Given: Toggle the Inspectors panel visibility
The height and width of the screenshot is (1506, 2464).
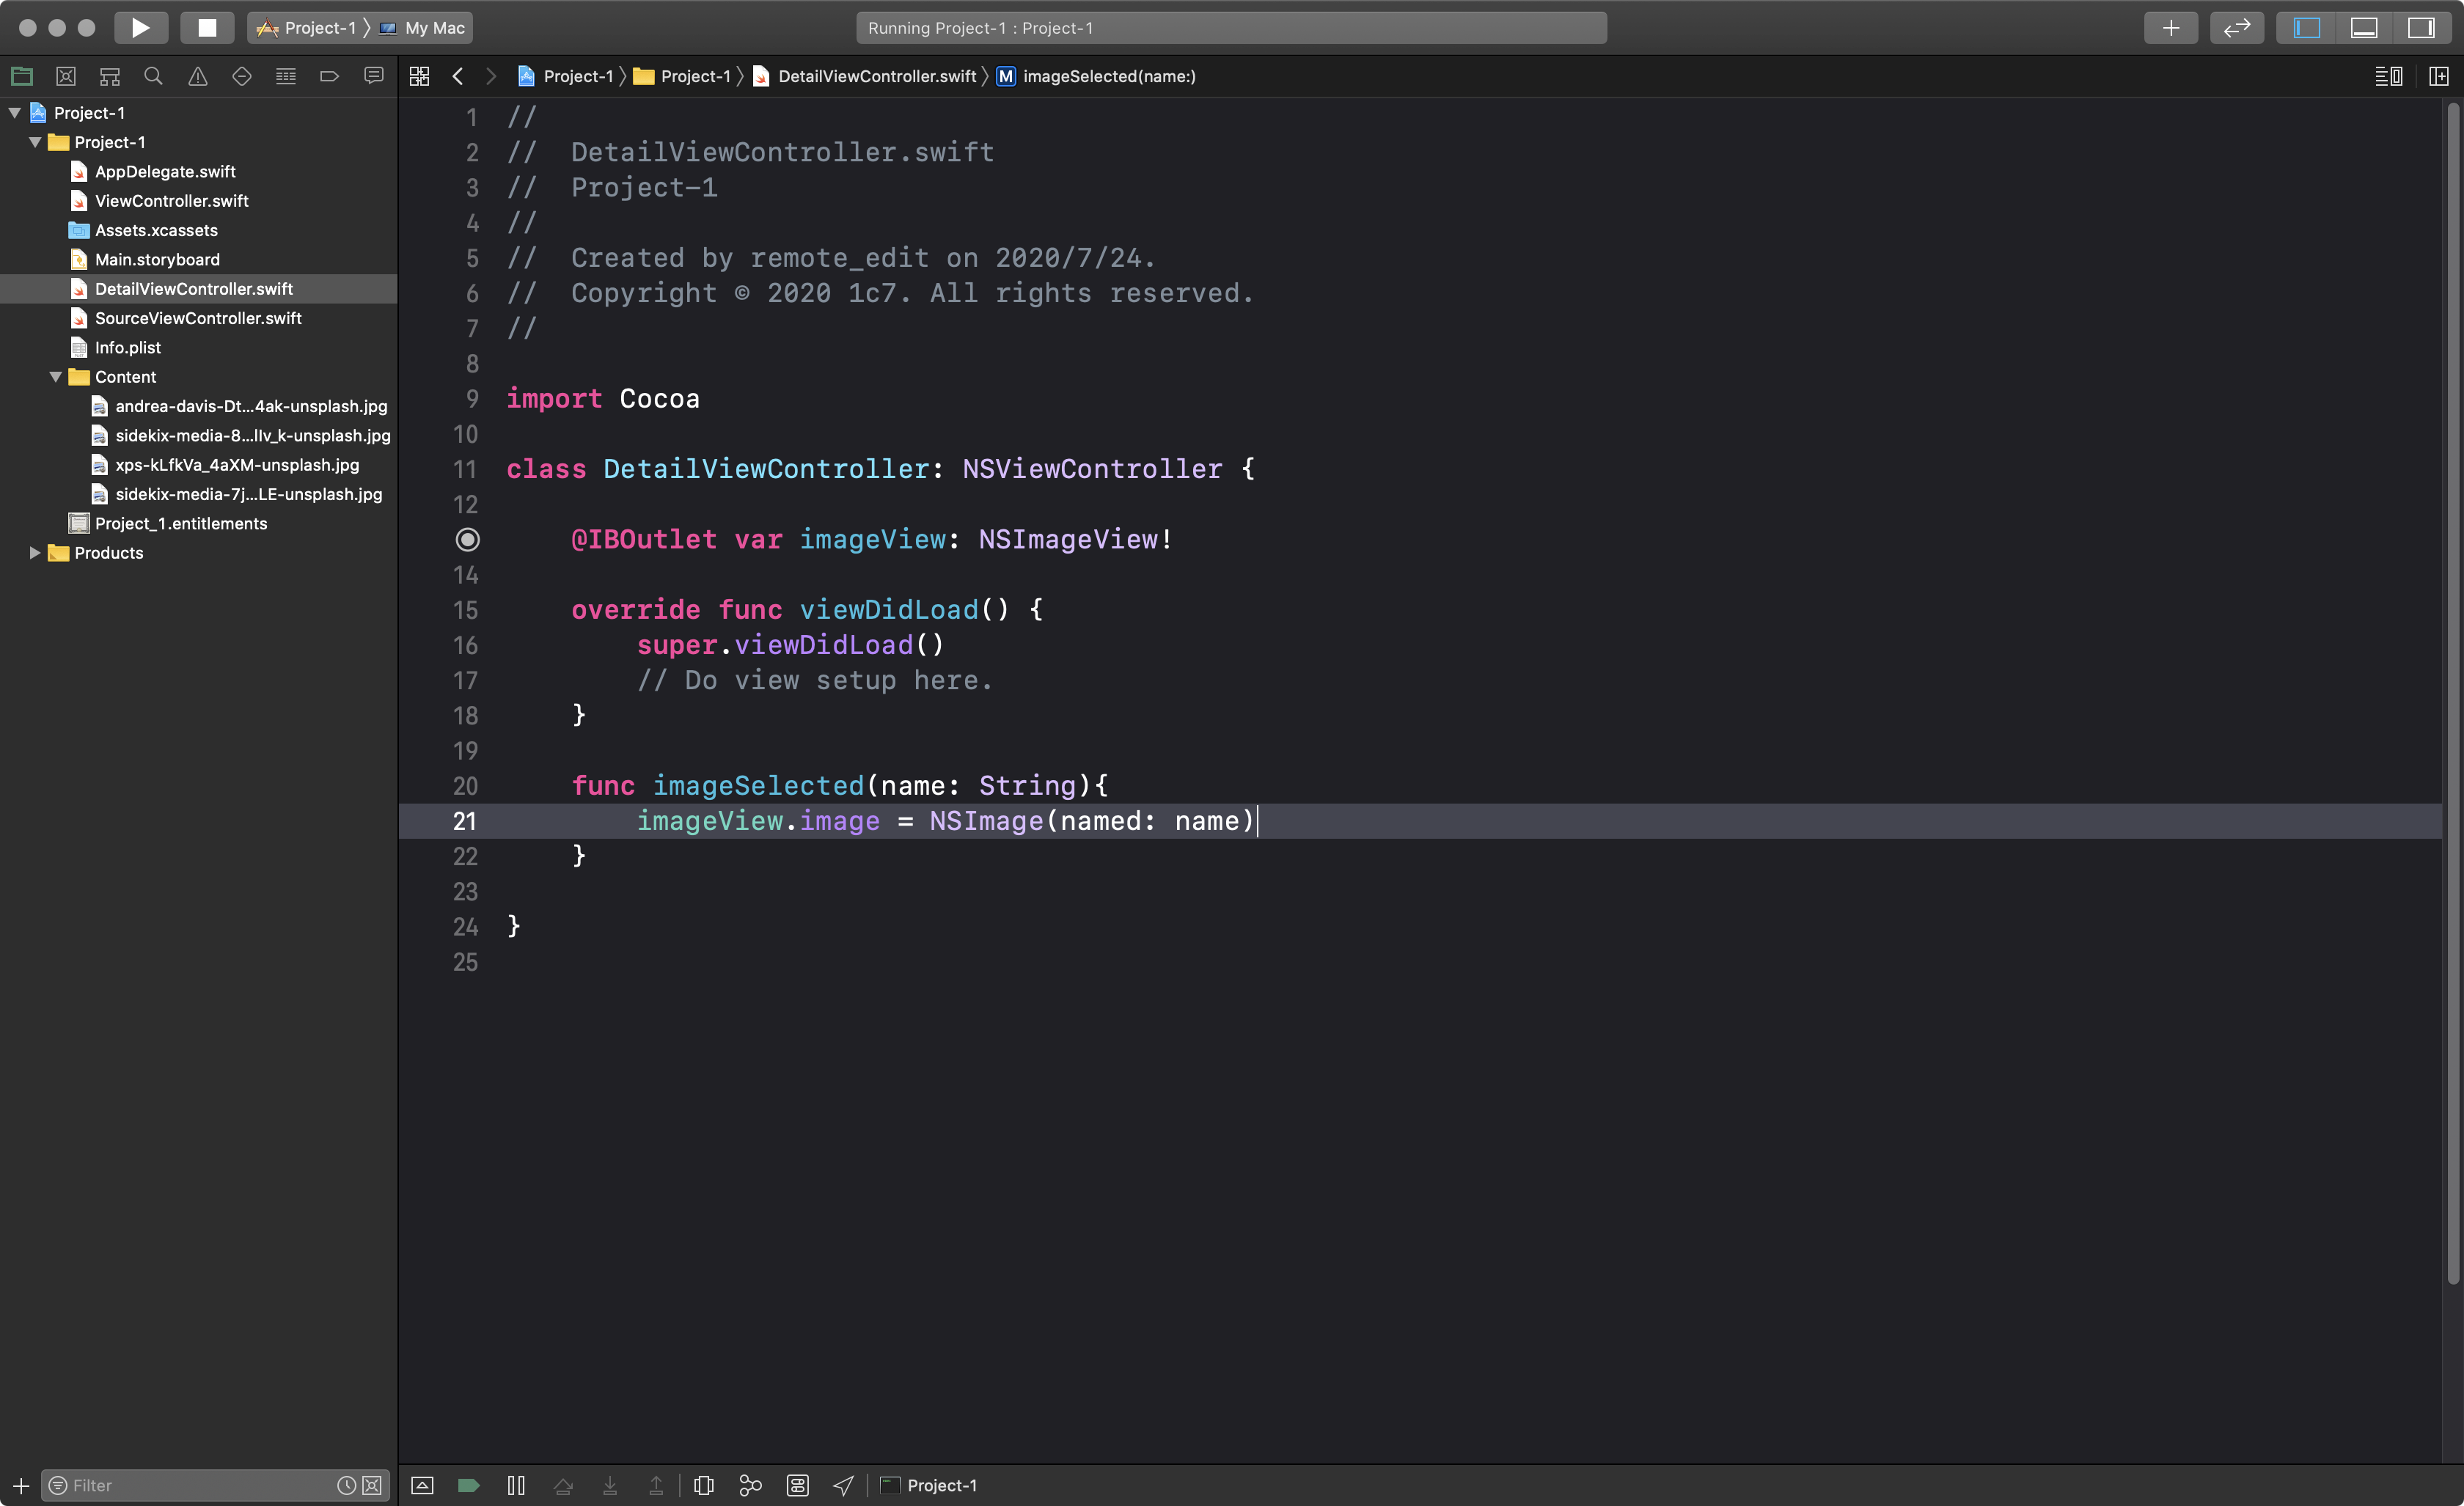Looking at the screenshot, I should point(2421,27).
